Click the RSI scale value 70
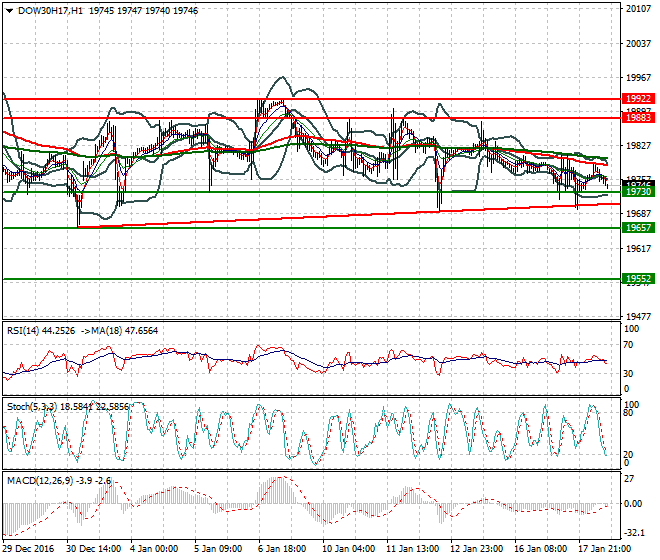The height and width of the screenshot is (560, 660). (x=628, y=345)
